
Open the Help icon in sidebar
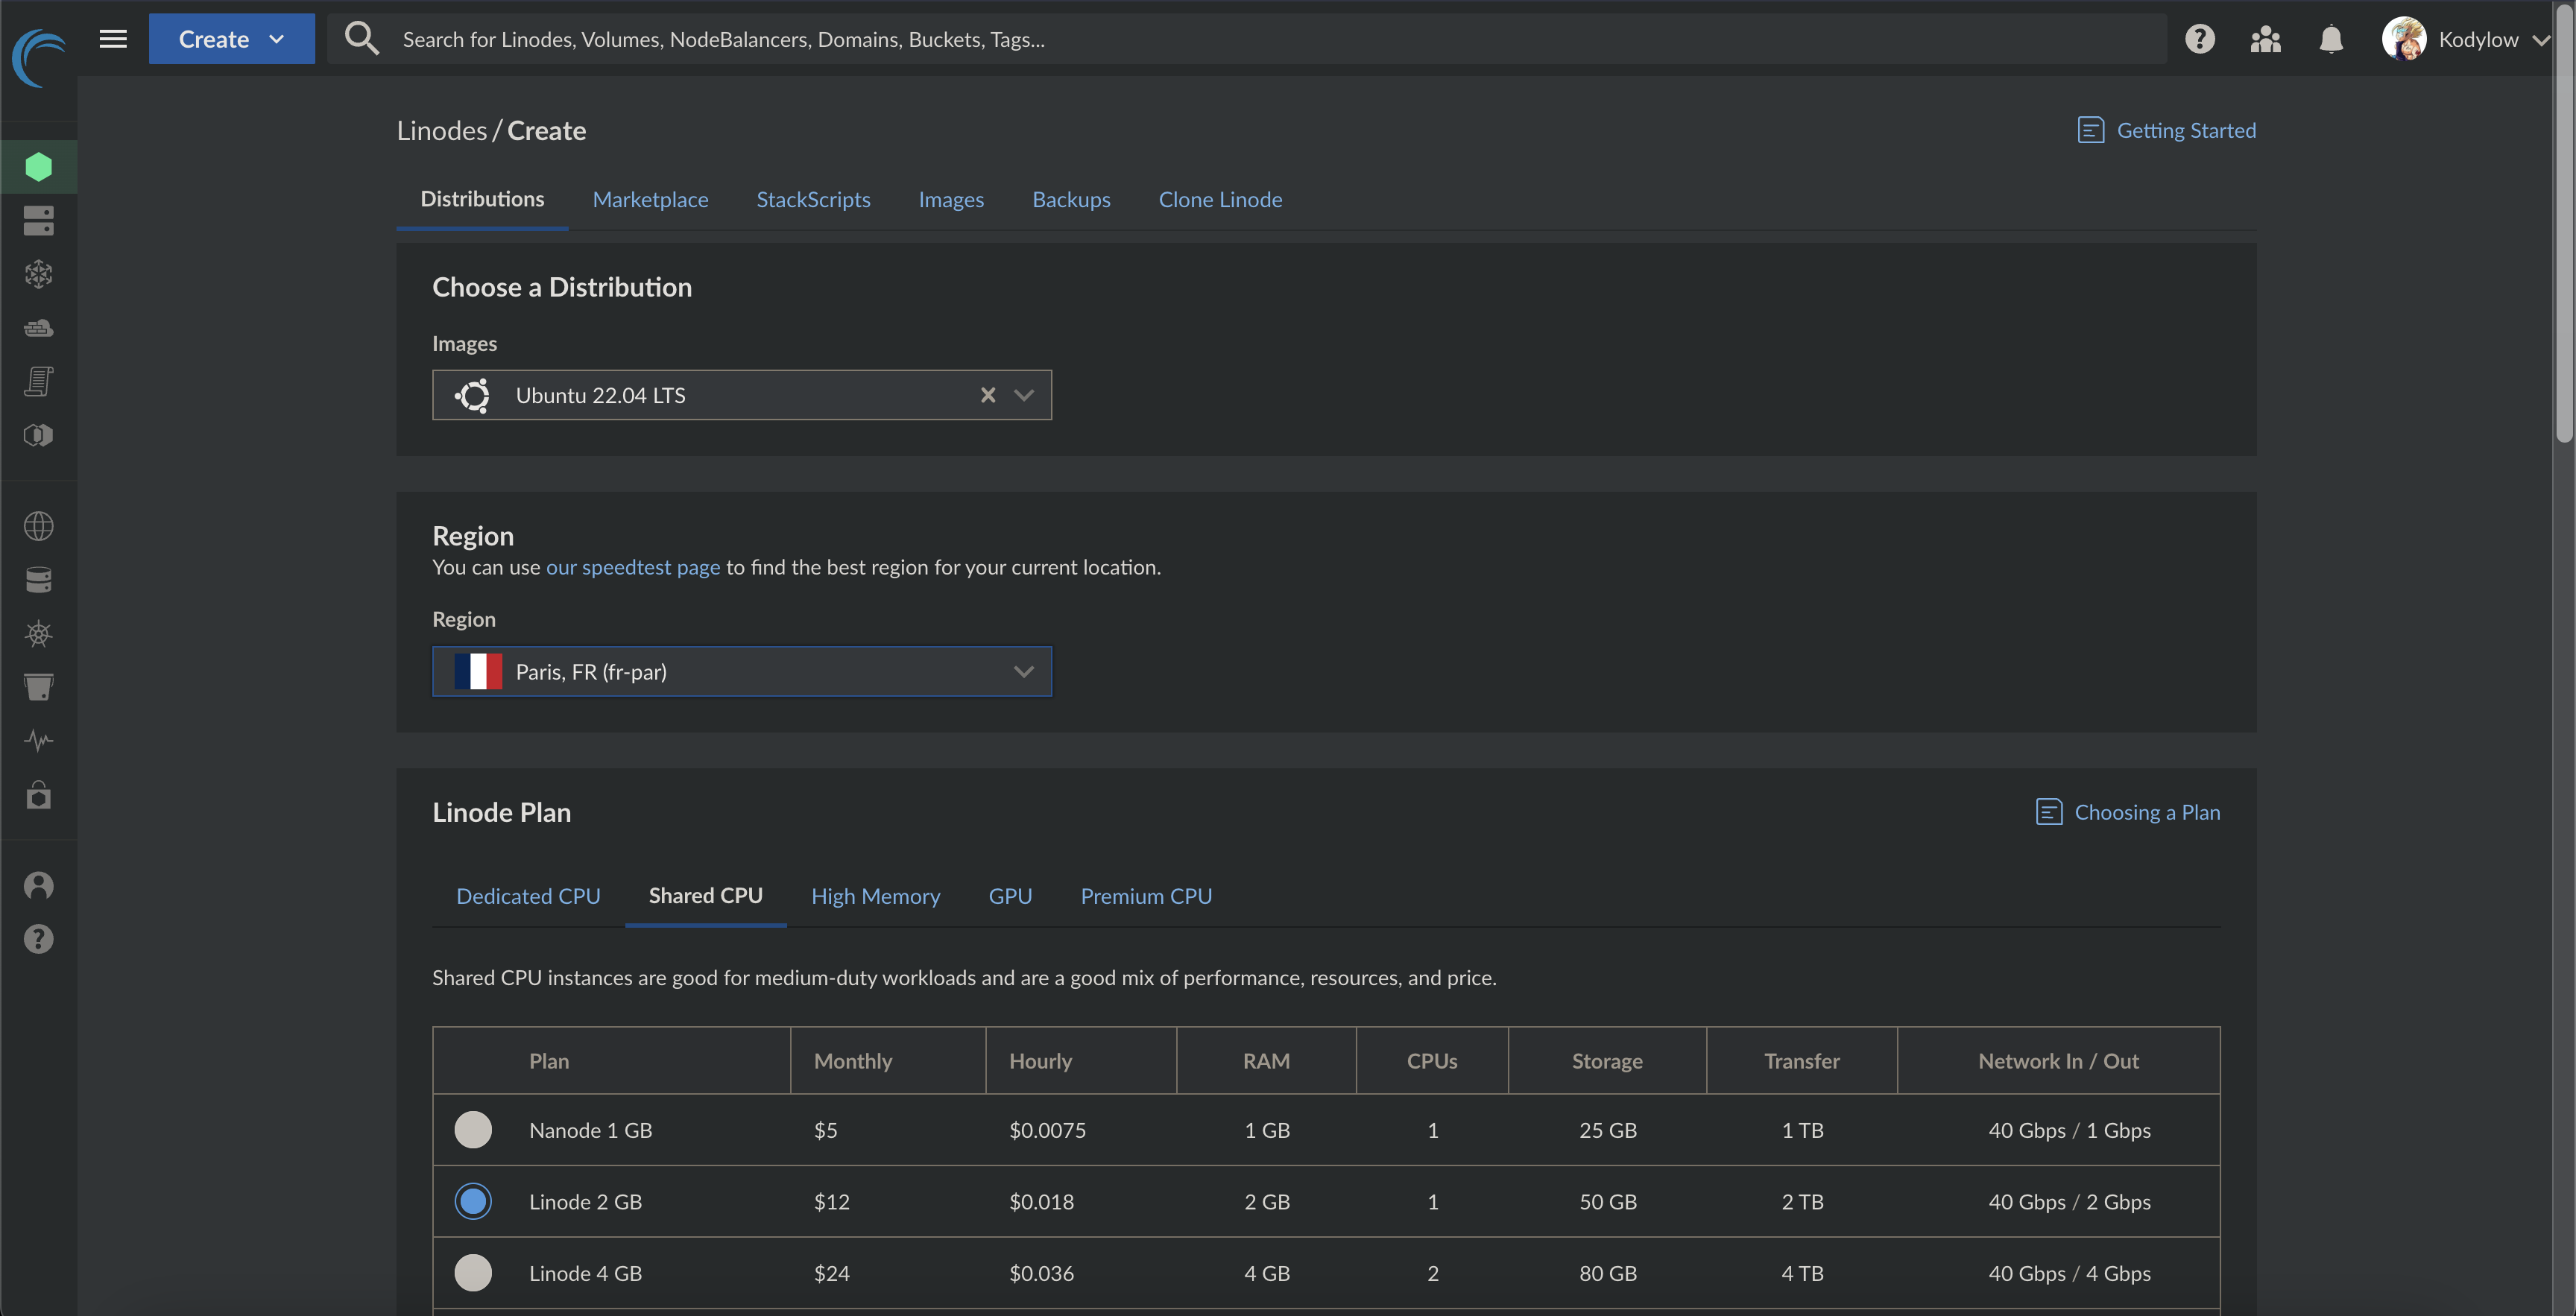pos(38,939)
